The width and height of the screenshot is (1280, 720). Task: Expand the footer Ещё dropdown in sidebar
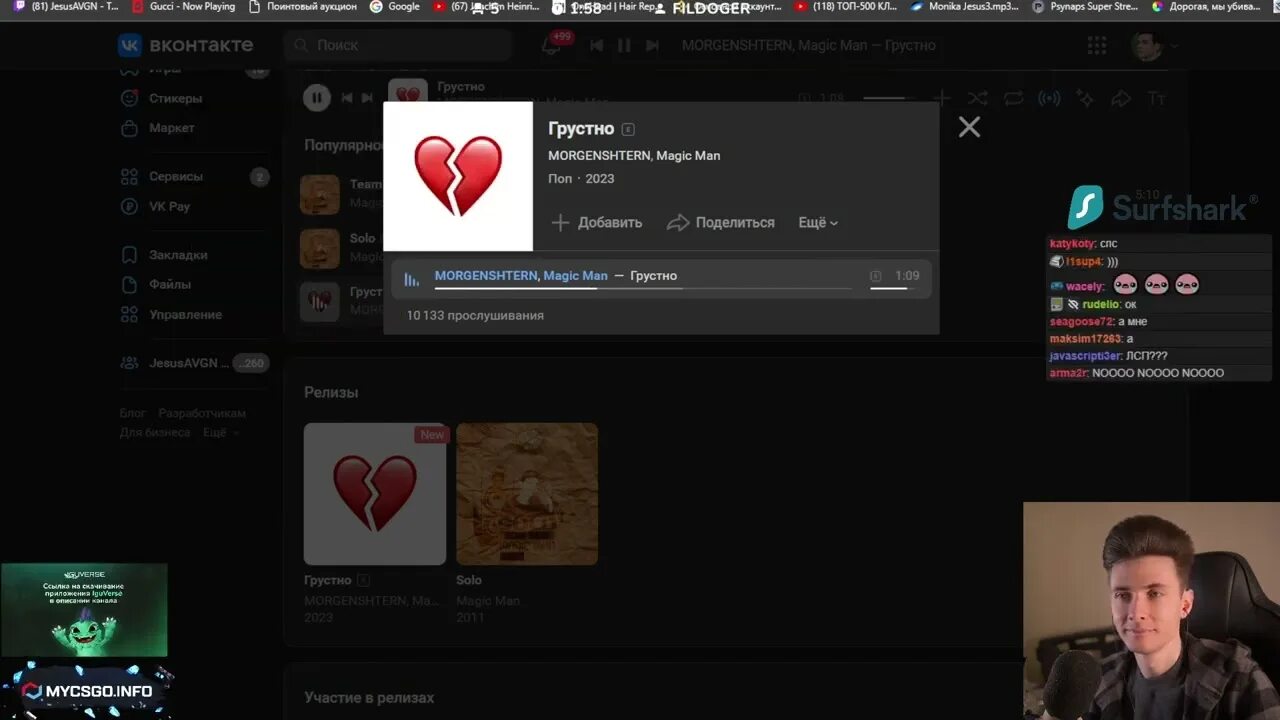(221, 432)
